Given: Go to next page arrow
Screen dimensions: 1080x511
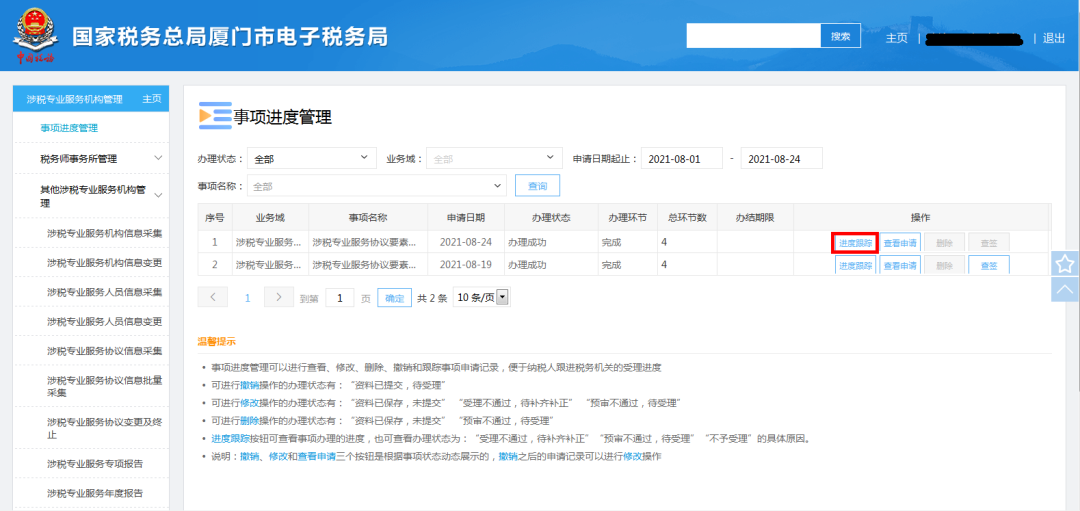Looking at the screenshot, I should [x=279, y=297].
